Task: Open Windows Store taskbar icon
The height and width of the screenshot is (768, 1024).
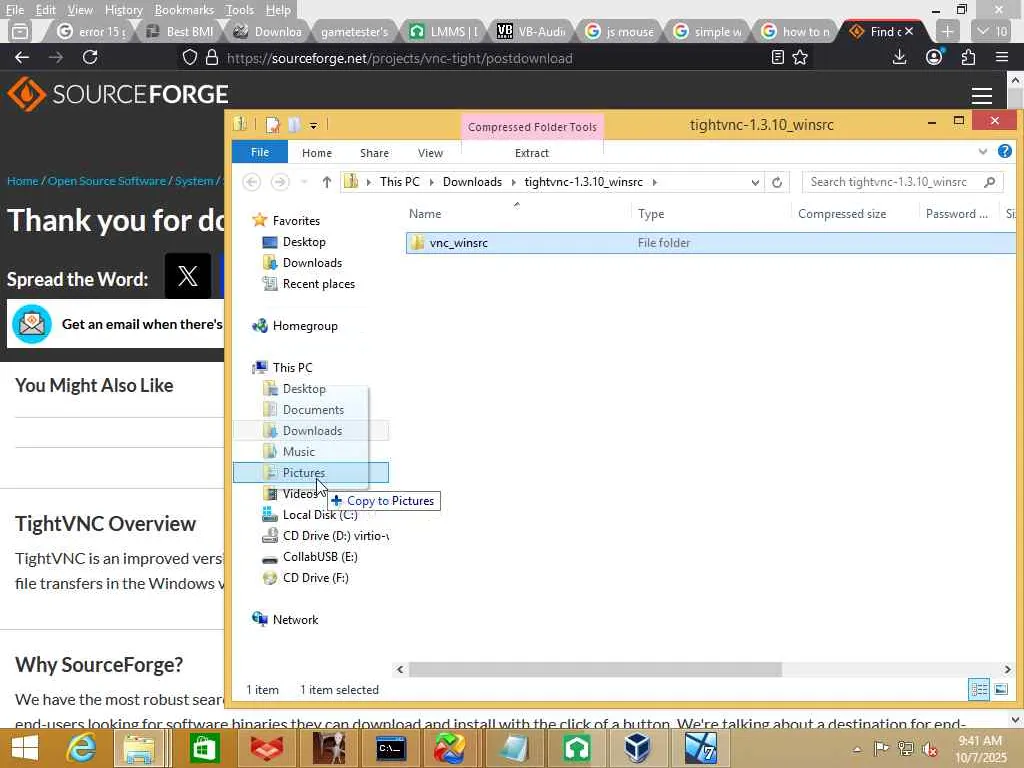Action: coord(204,748)
